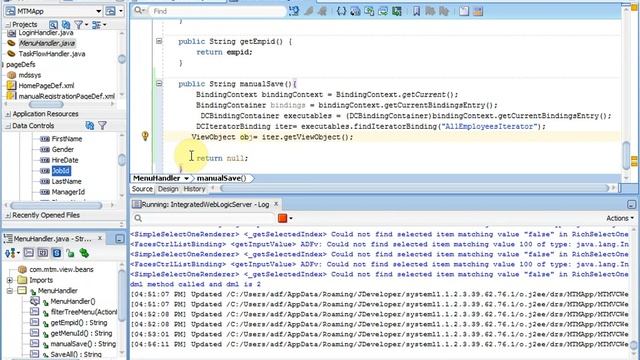The image size is (640, 360).
Task: Click the Find field in code editor
Action: point(218,11)
